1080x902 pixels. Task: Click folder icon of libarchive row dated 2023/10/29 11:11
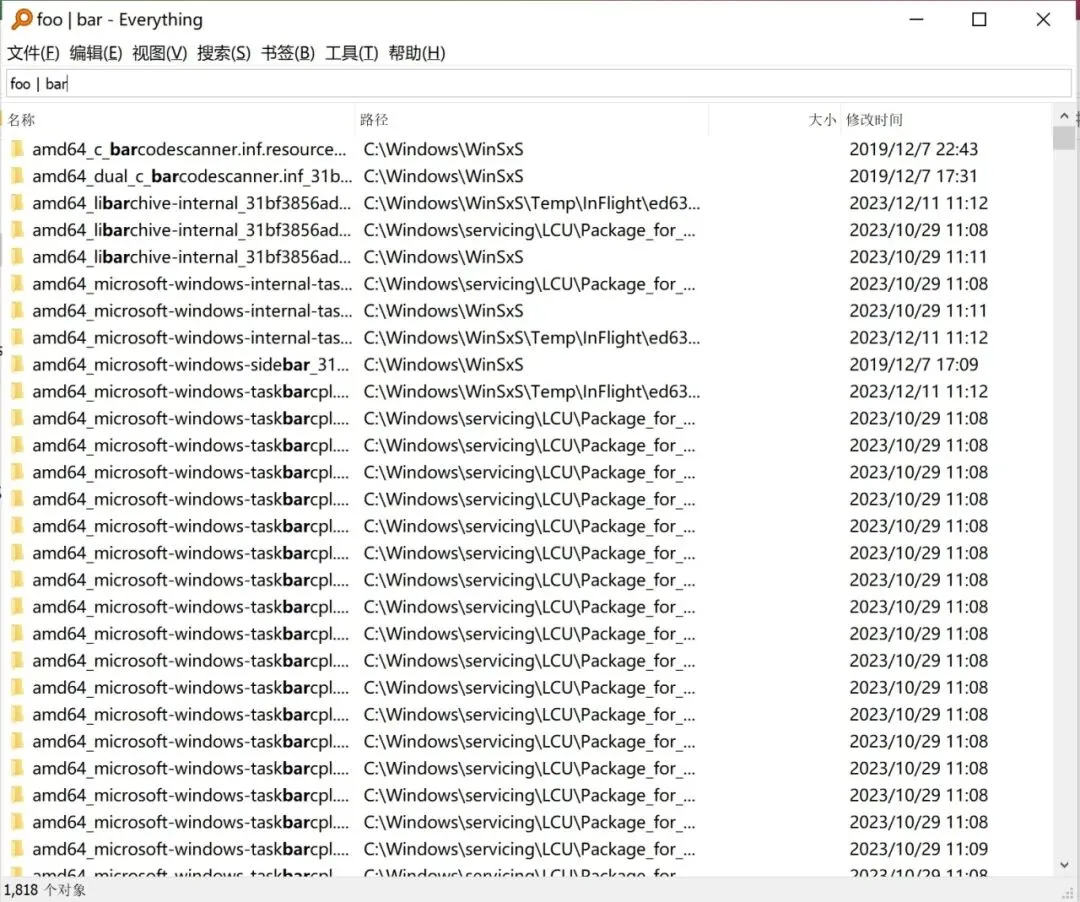pyautogui.click(x=18, y=257)
